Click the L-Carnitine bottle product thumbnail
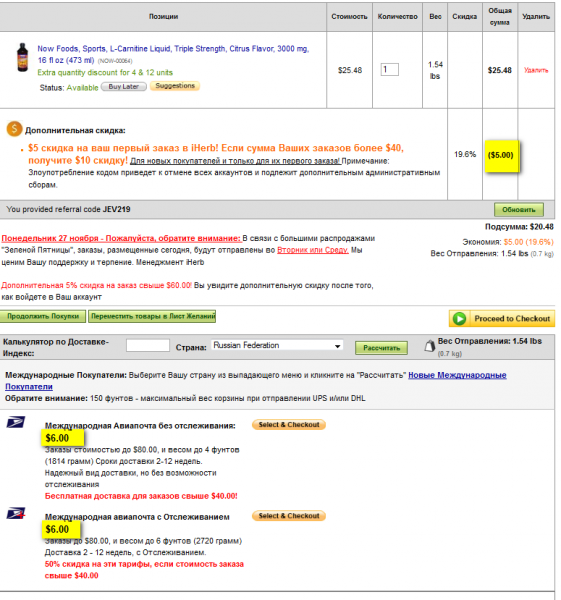561x600 pixels. point(23,57)
